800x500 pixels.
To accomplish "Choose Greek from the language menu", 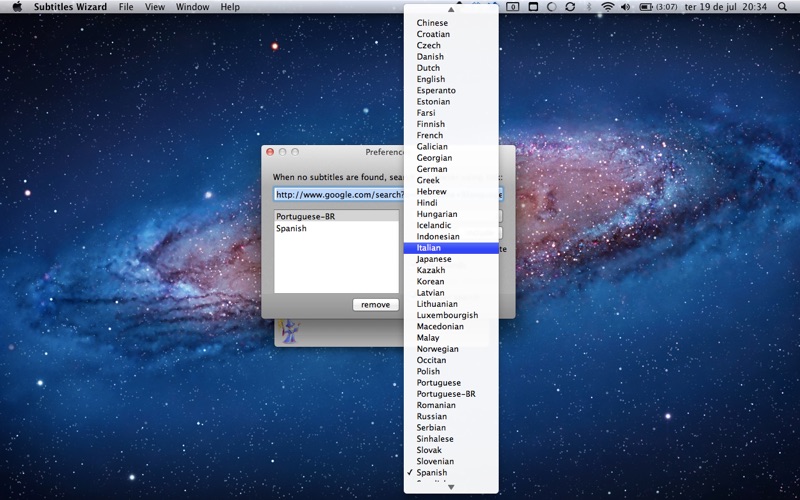I will coord(451,180).
